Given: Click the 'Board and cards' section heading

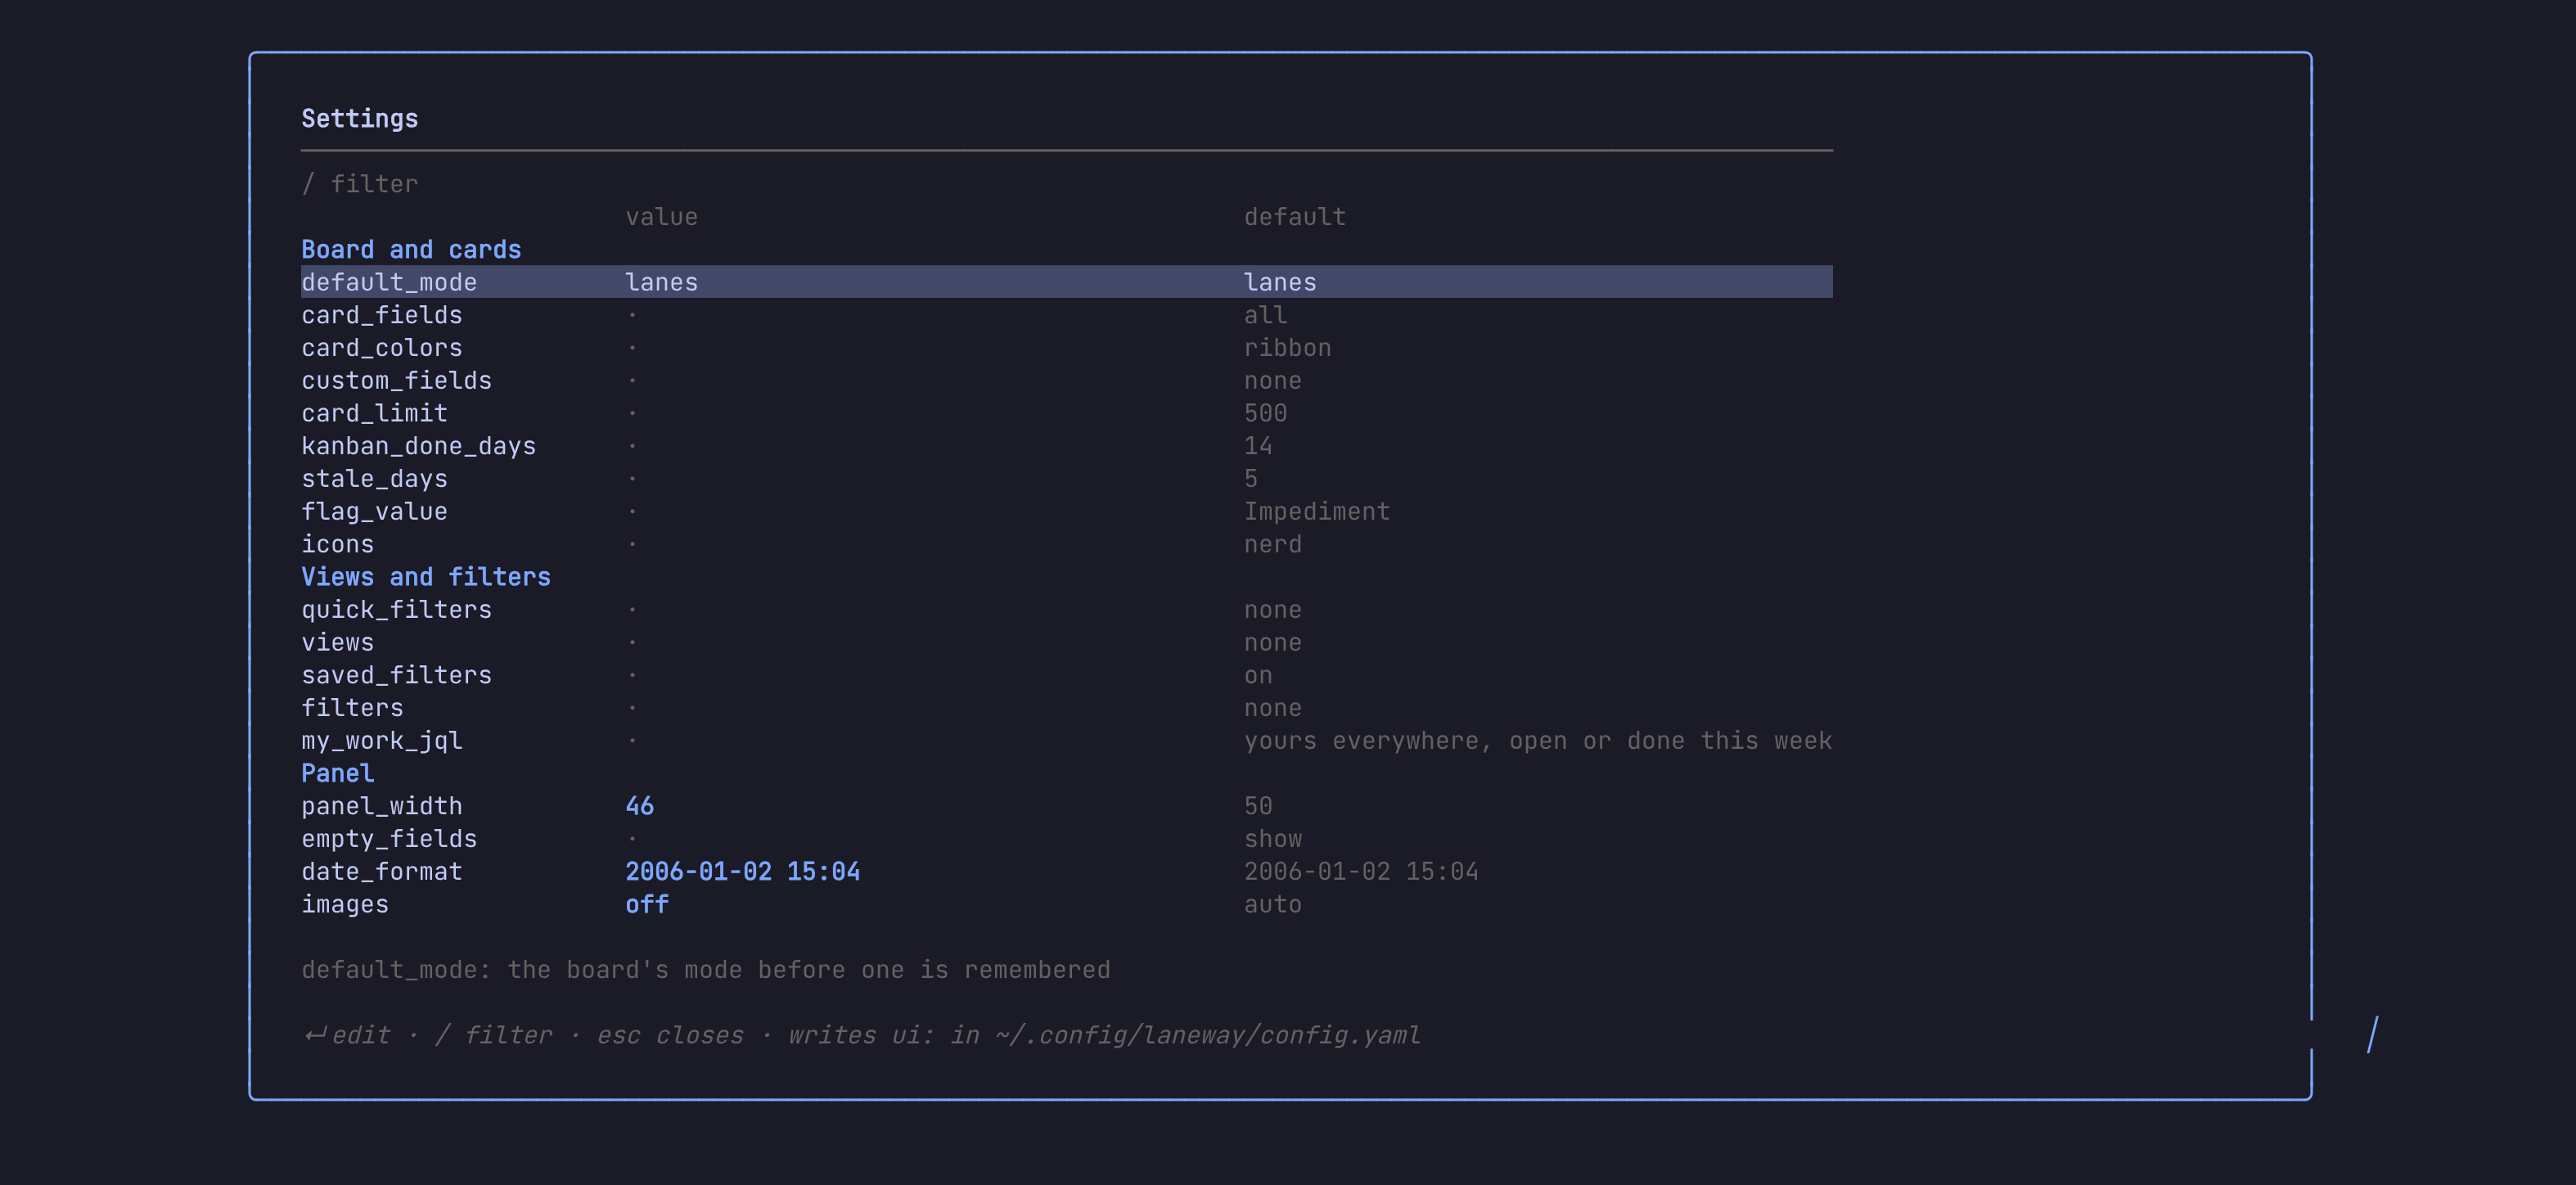Looking at the screenshot, I should click(411, 250).
